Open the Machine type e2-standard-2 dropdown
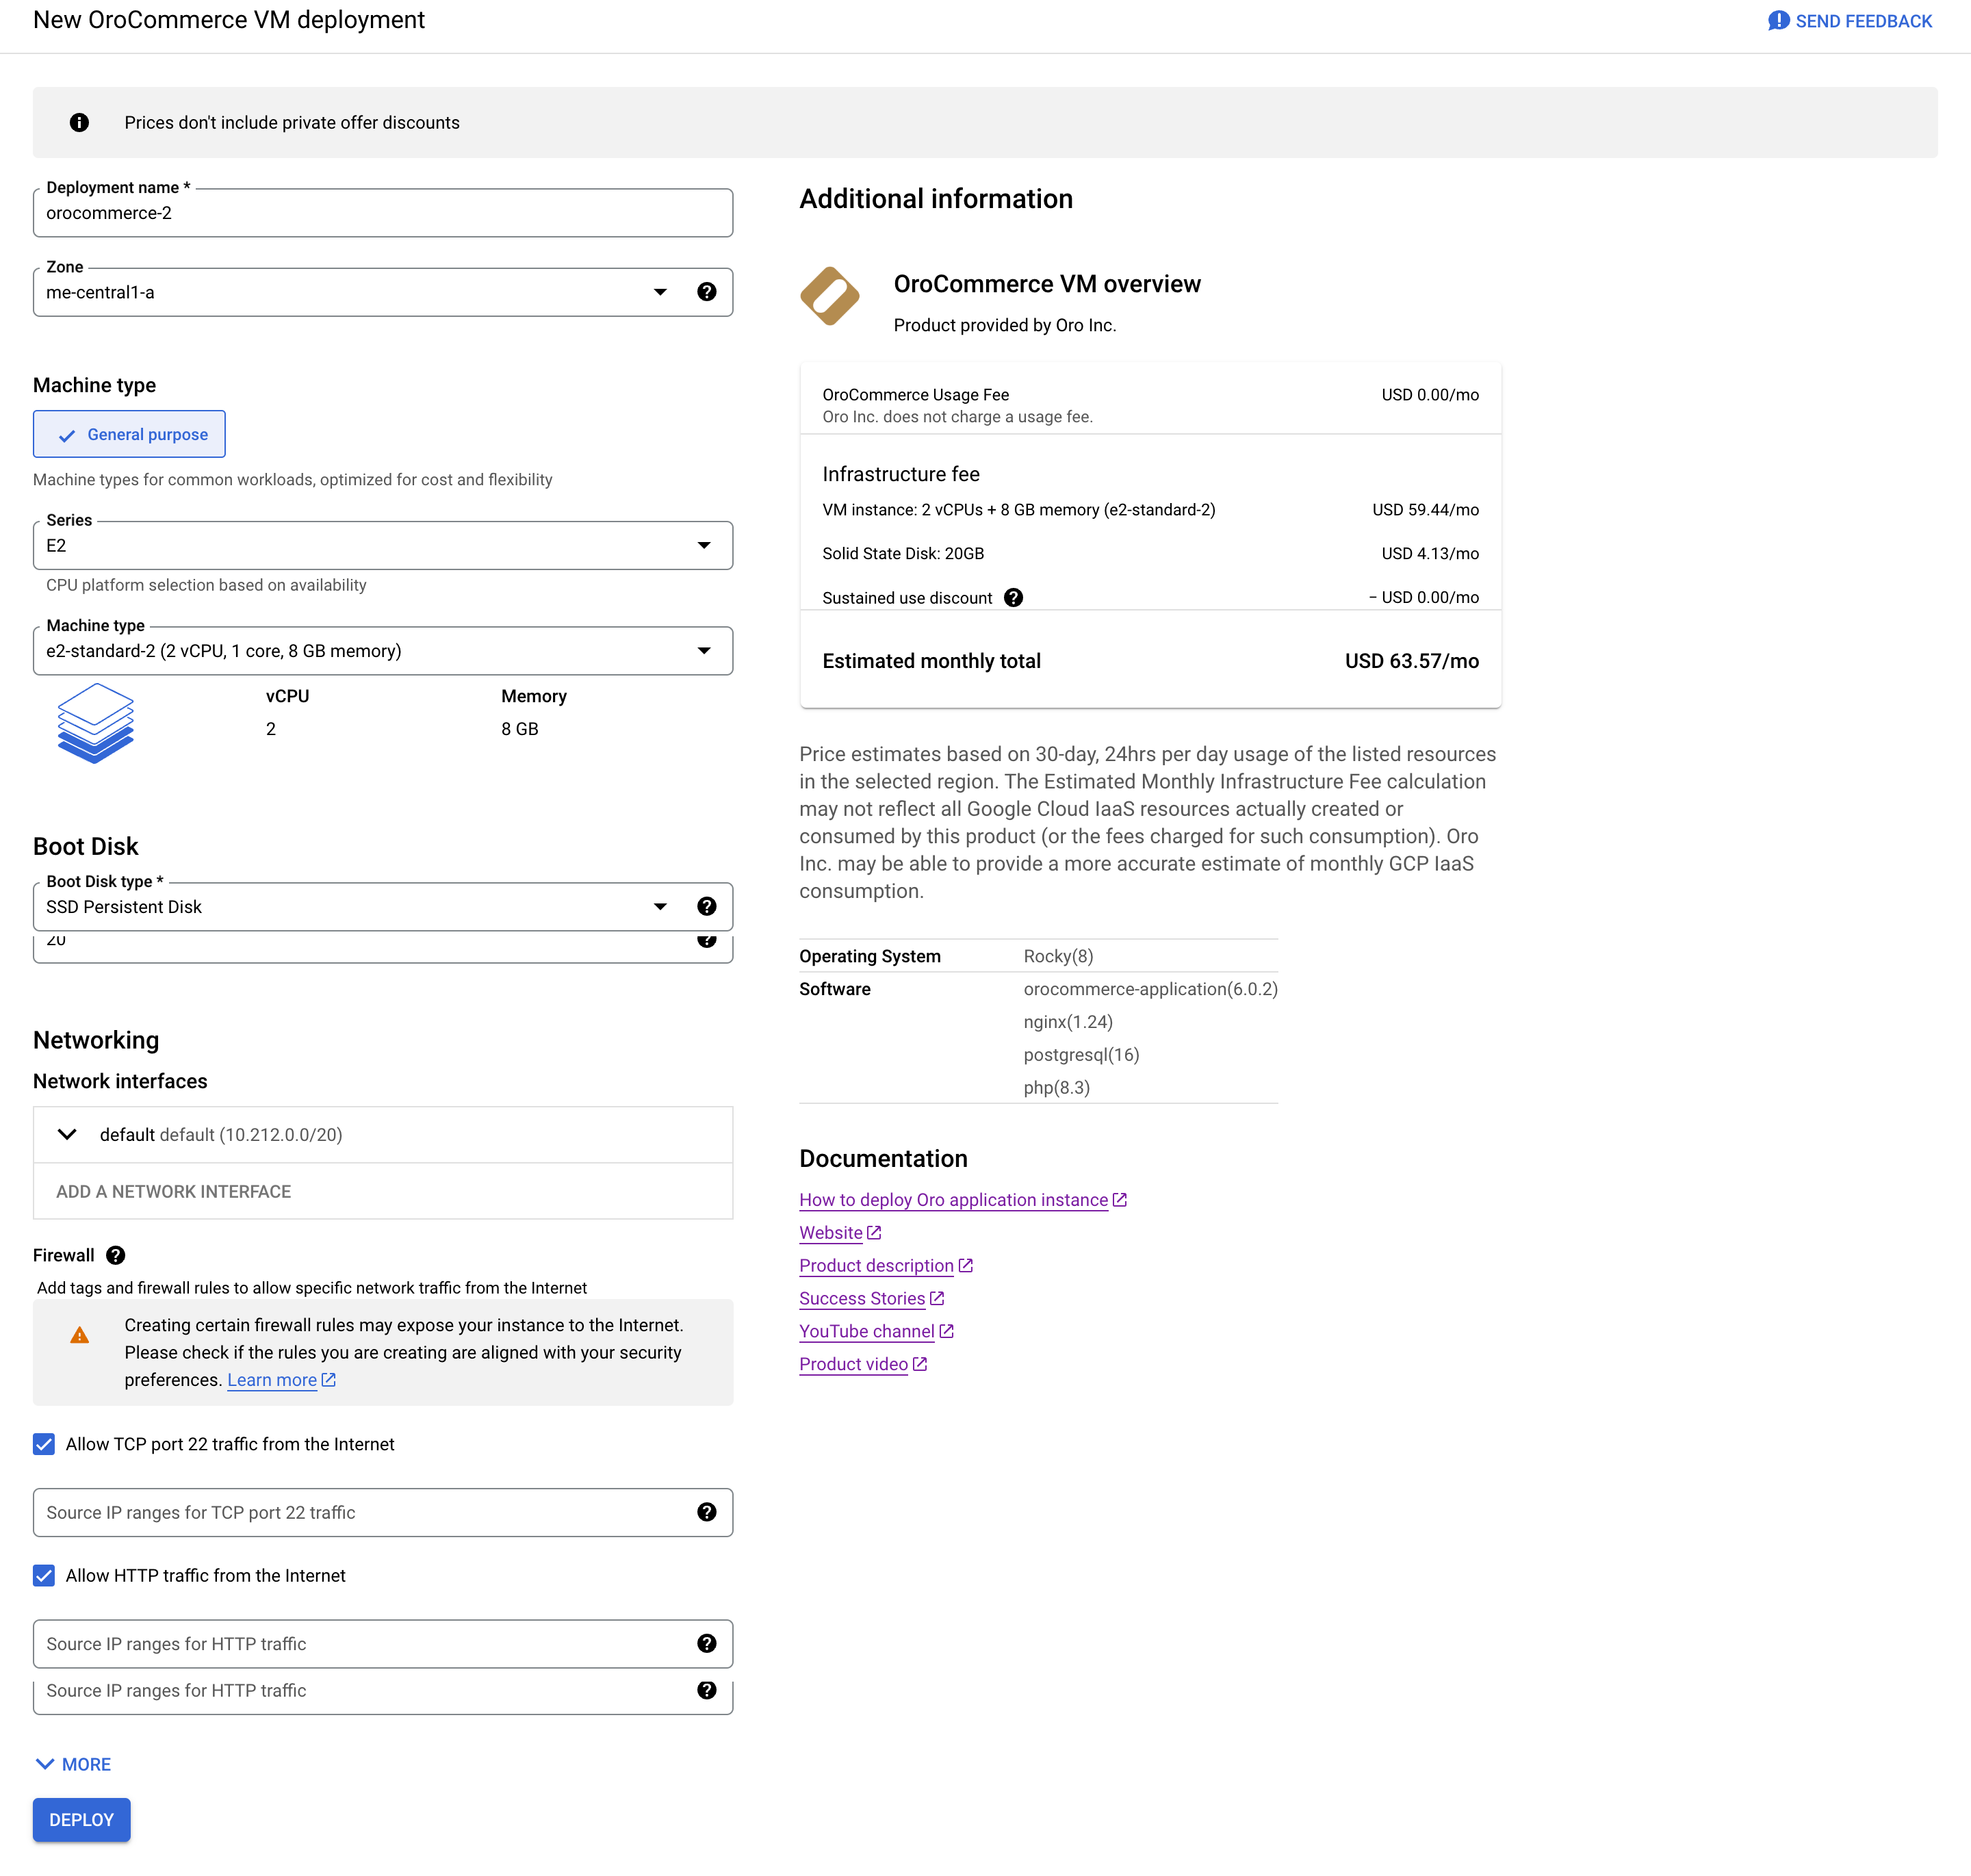1971x1876 pixels. pyautogui.click(x=382, y=651)
